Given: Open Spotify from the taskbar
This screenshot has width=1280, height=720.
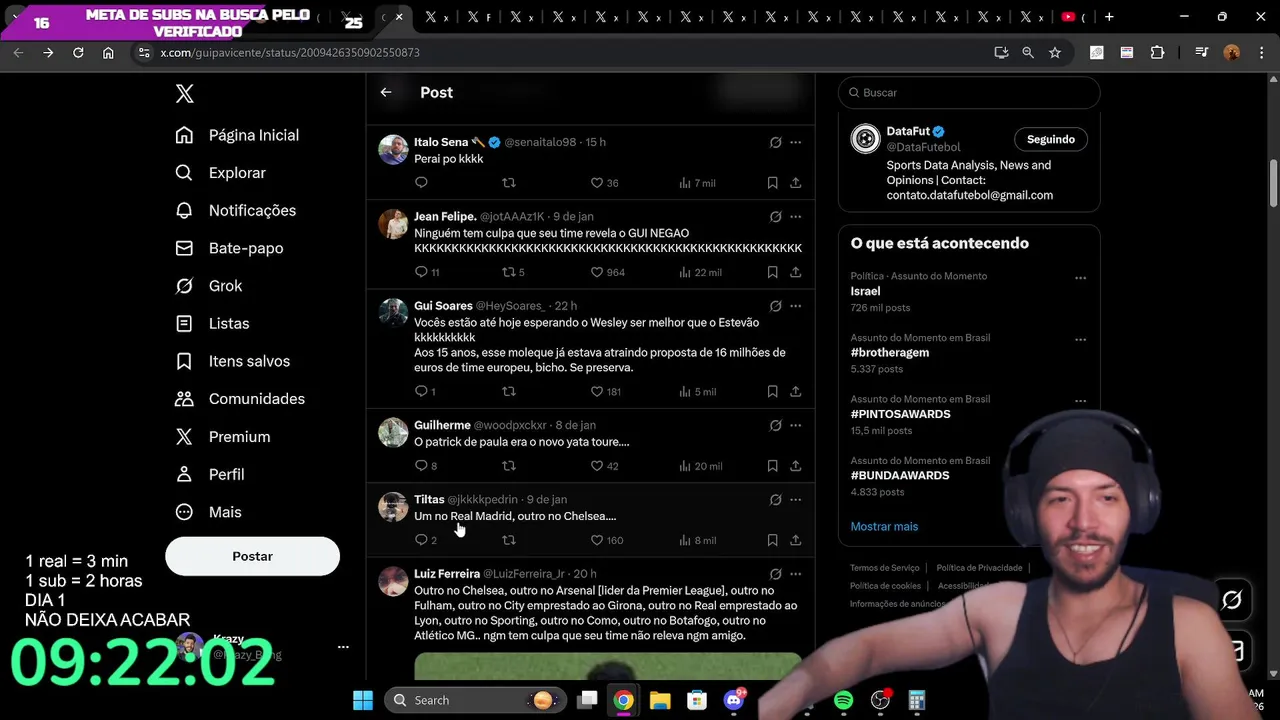Looking at the screenshot, I should pos(843,700).
